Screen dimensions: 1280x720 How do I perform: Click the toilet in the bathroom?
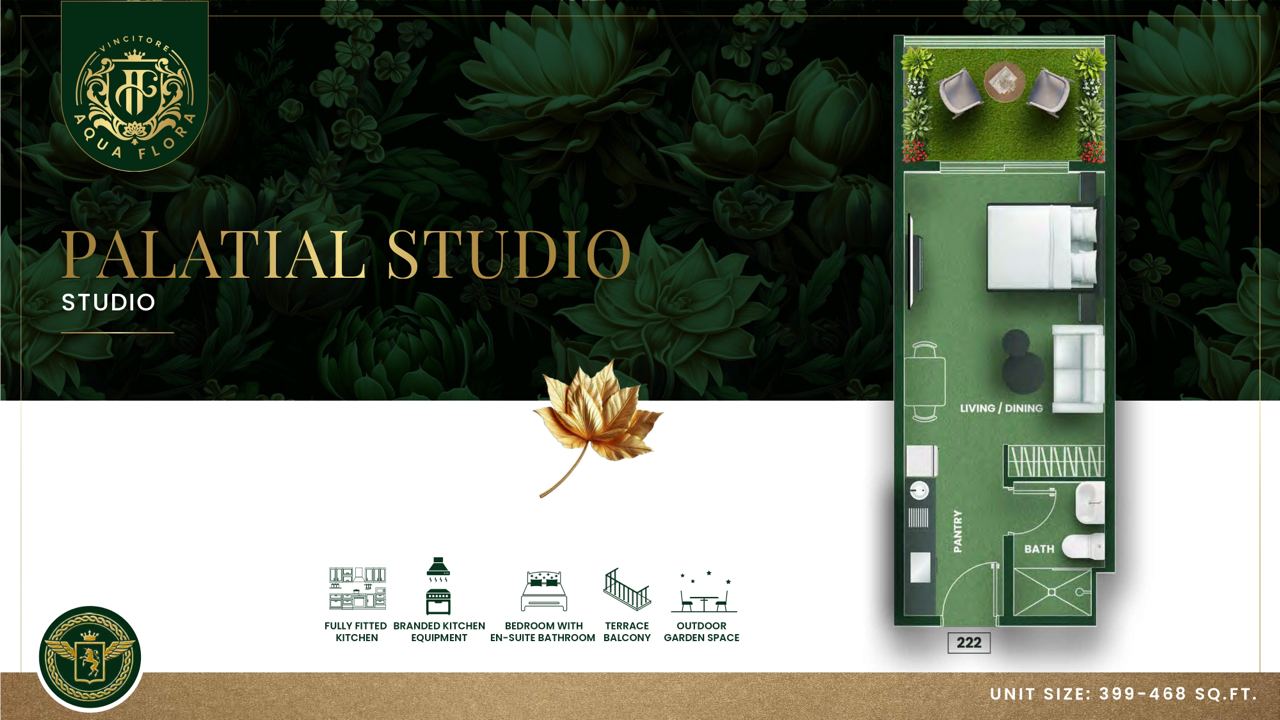point(1084,545)
